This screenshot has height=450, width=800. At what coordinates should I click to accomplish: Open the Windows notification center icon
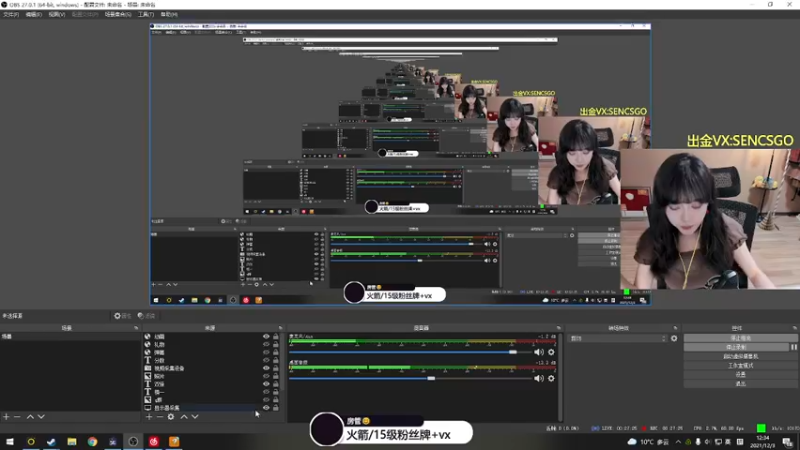[x=788, y=442]
